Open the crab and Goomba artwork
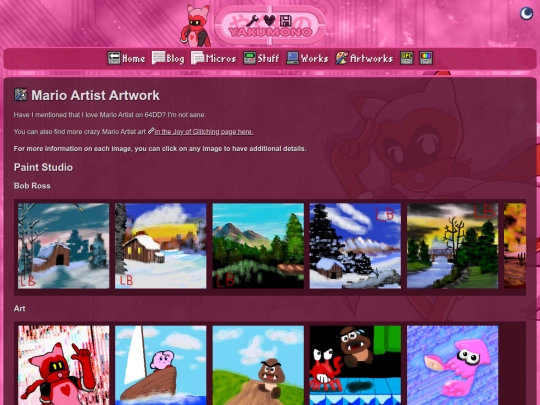The height and width of the screenshot is (405, 540). (x=355, y=365)
